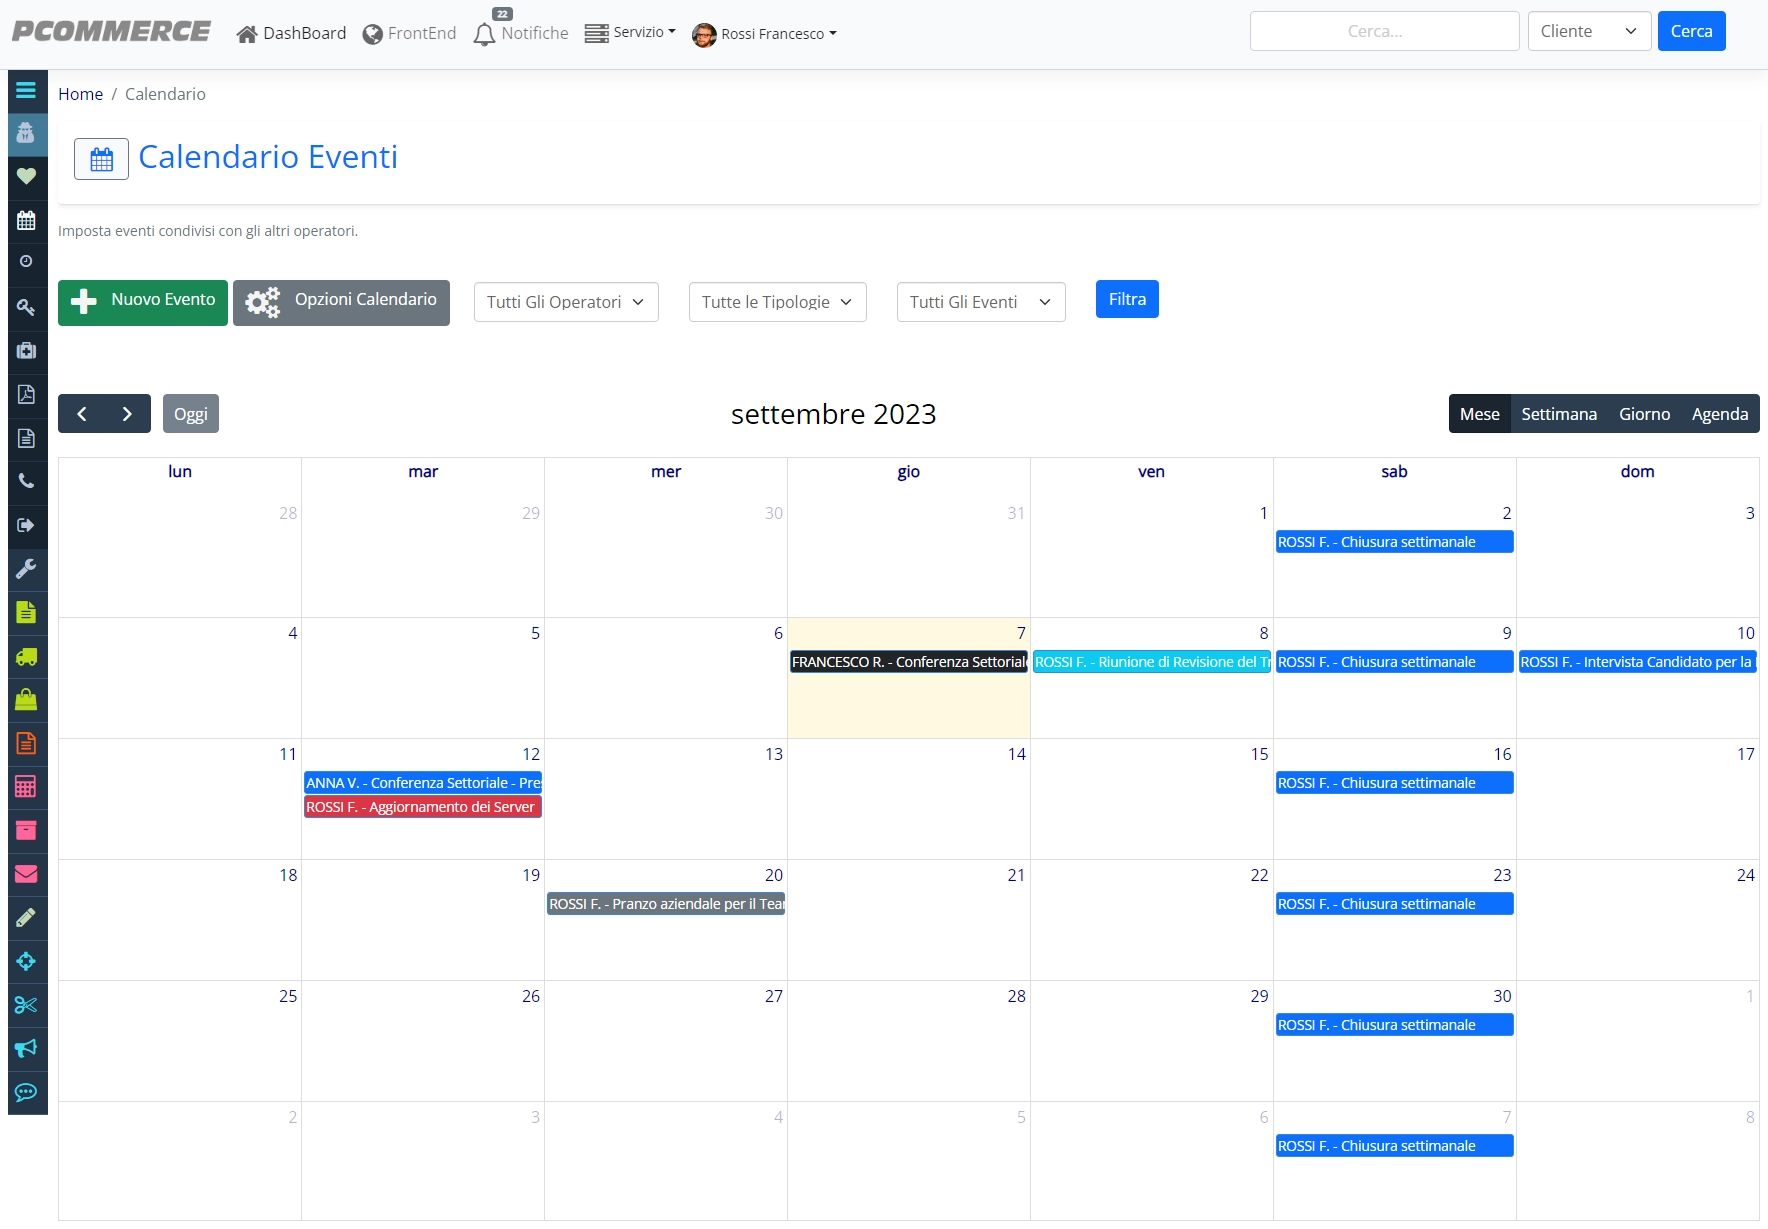Click the pink envelope mail icon
The width and height of the screenshot is (1768, 1229).
click(x=26, y=874)
